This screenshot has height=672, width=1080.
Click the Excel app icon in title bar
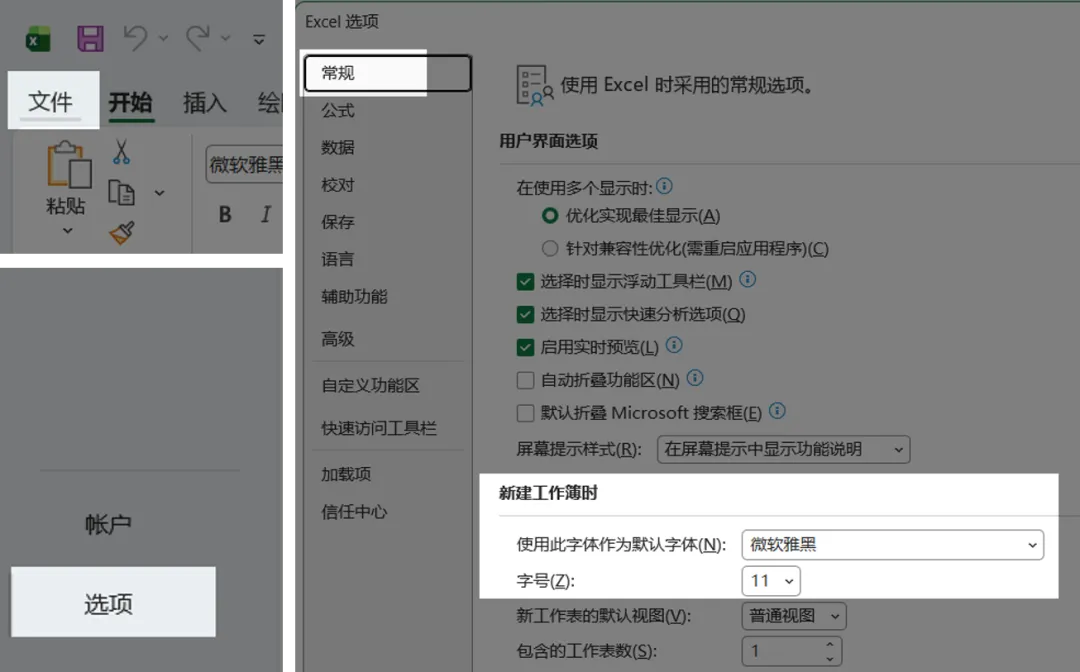[x=38, y=39]
